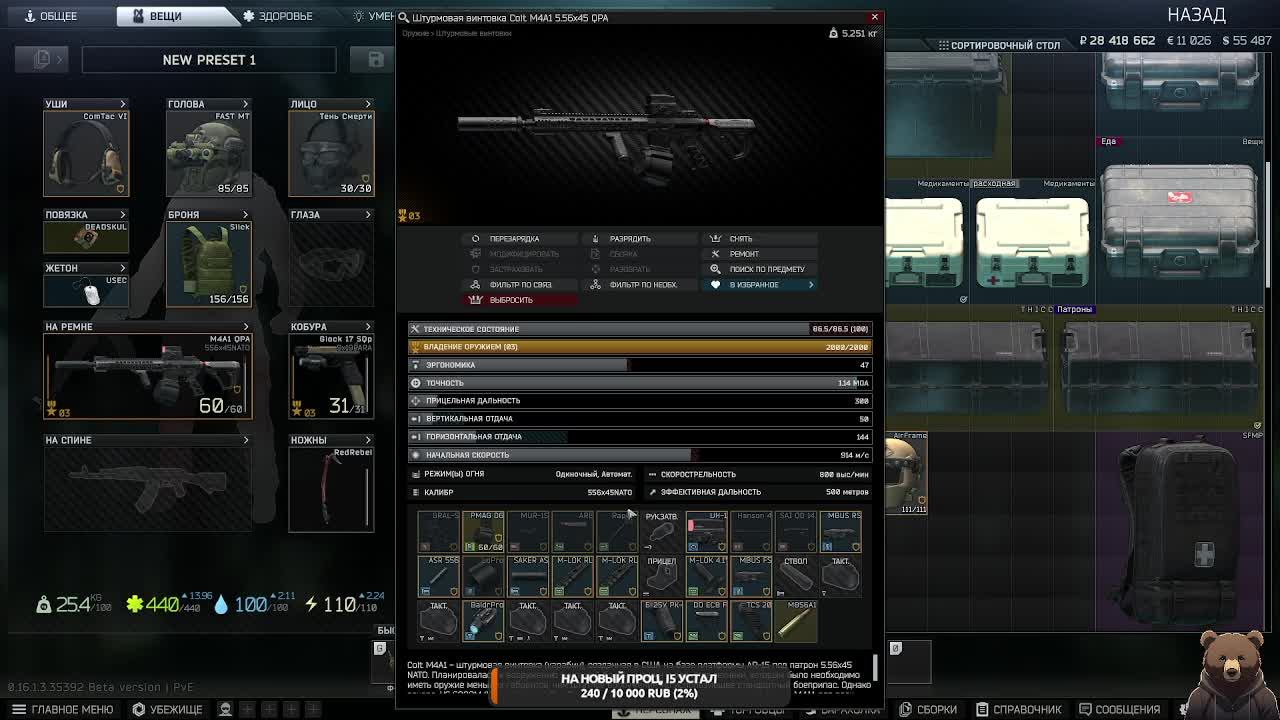Image resolution: width=1280 pixels, height=720 pixels.
Task: Click the description panel scrollbar
Action: click(x=876, y=667)
